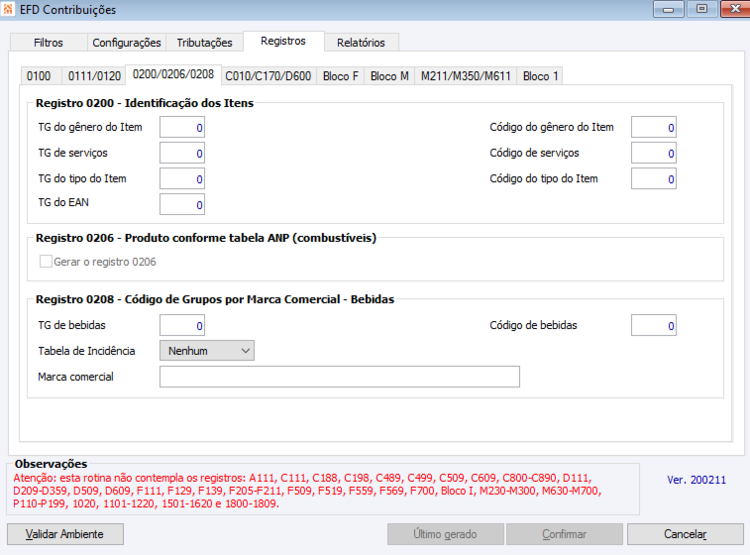750x555 pixels.
Task: Click the 'TG do EAN' label
Action: coord(63,202)
